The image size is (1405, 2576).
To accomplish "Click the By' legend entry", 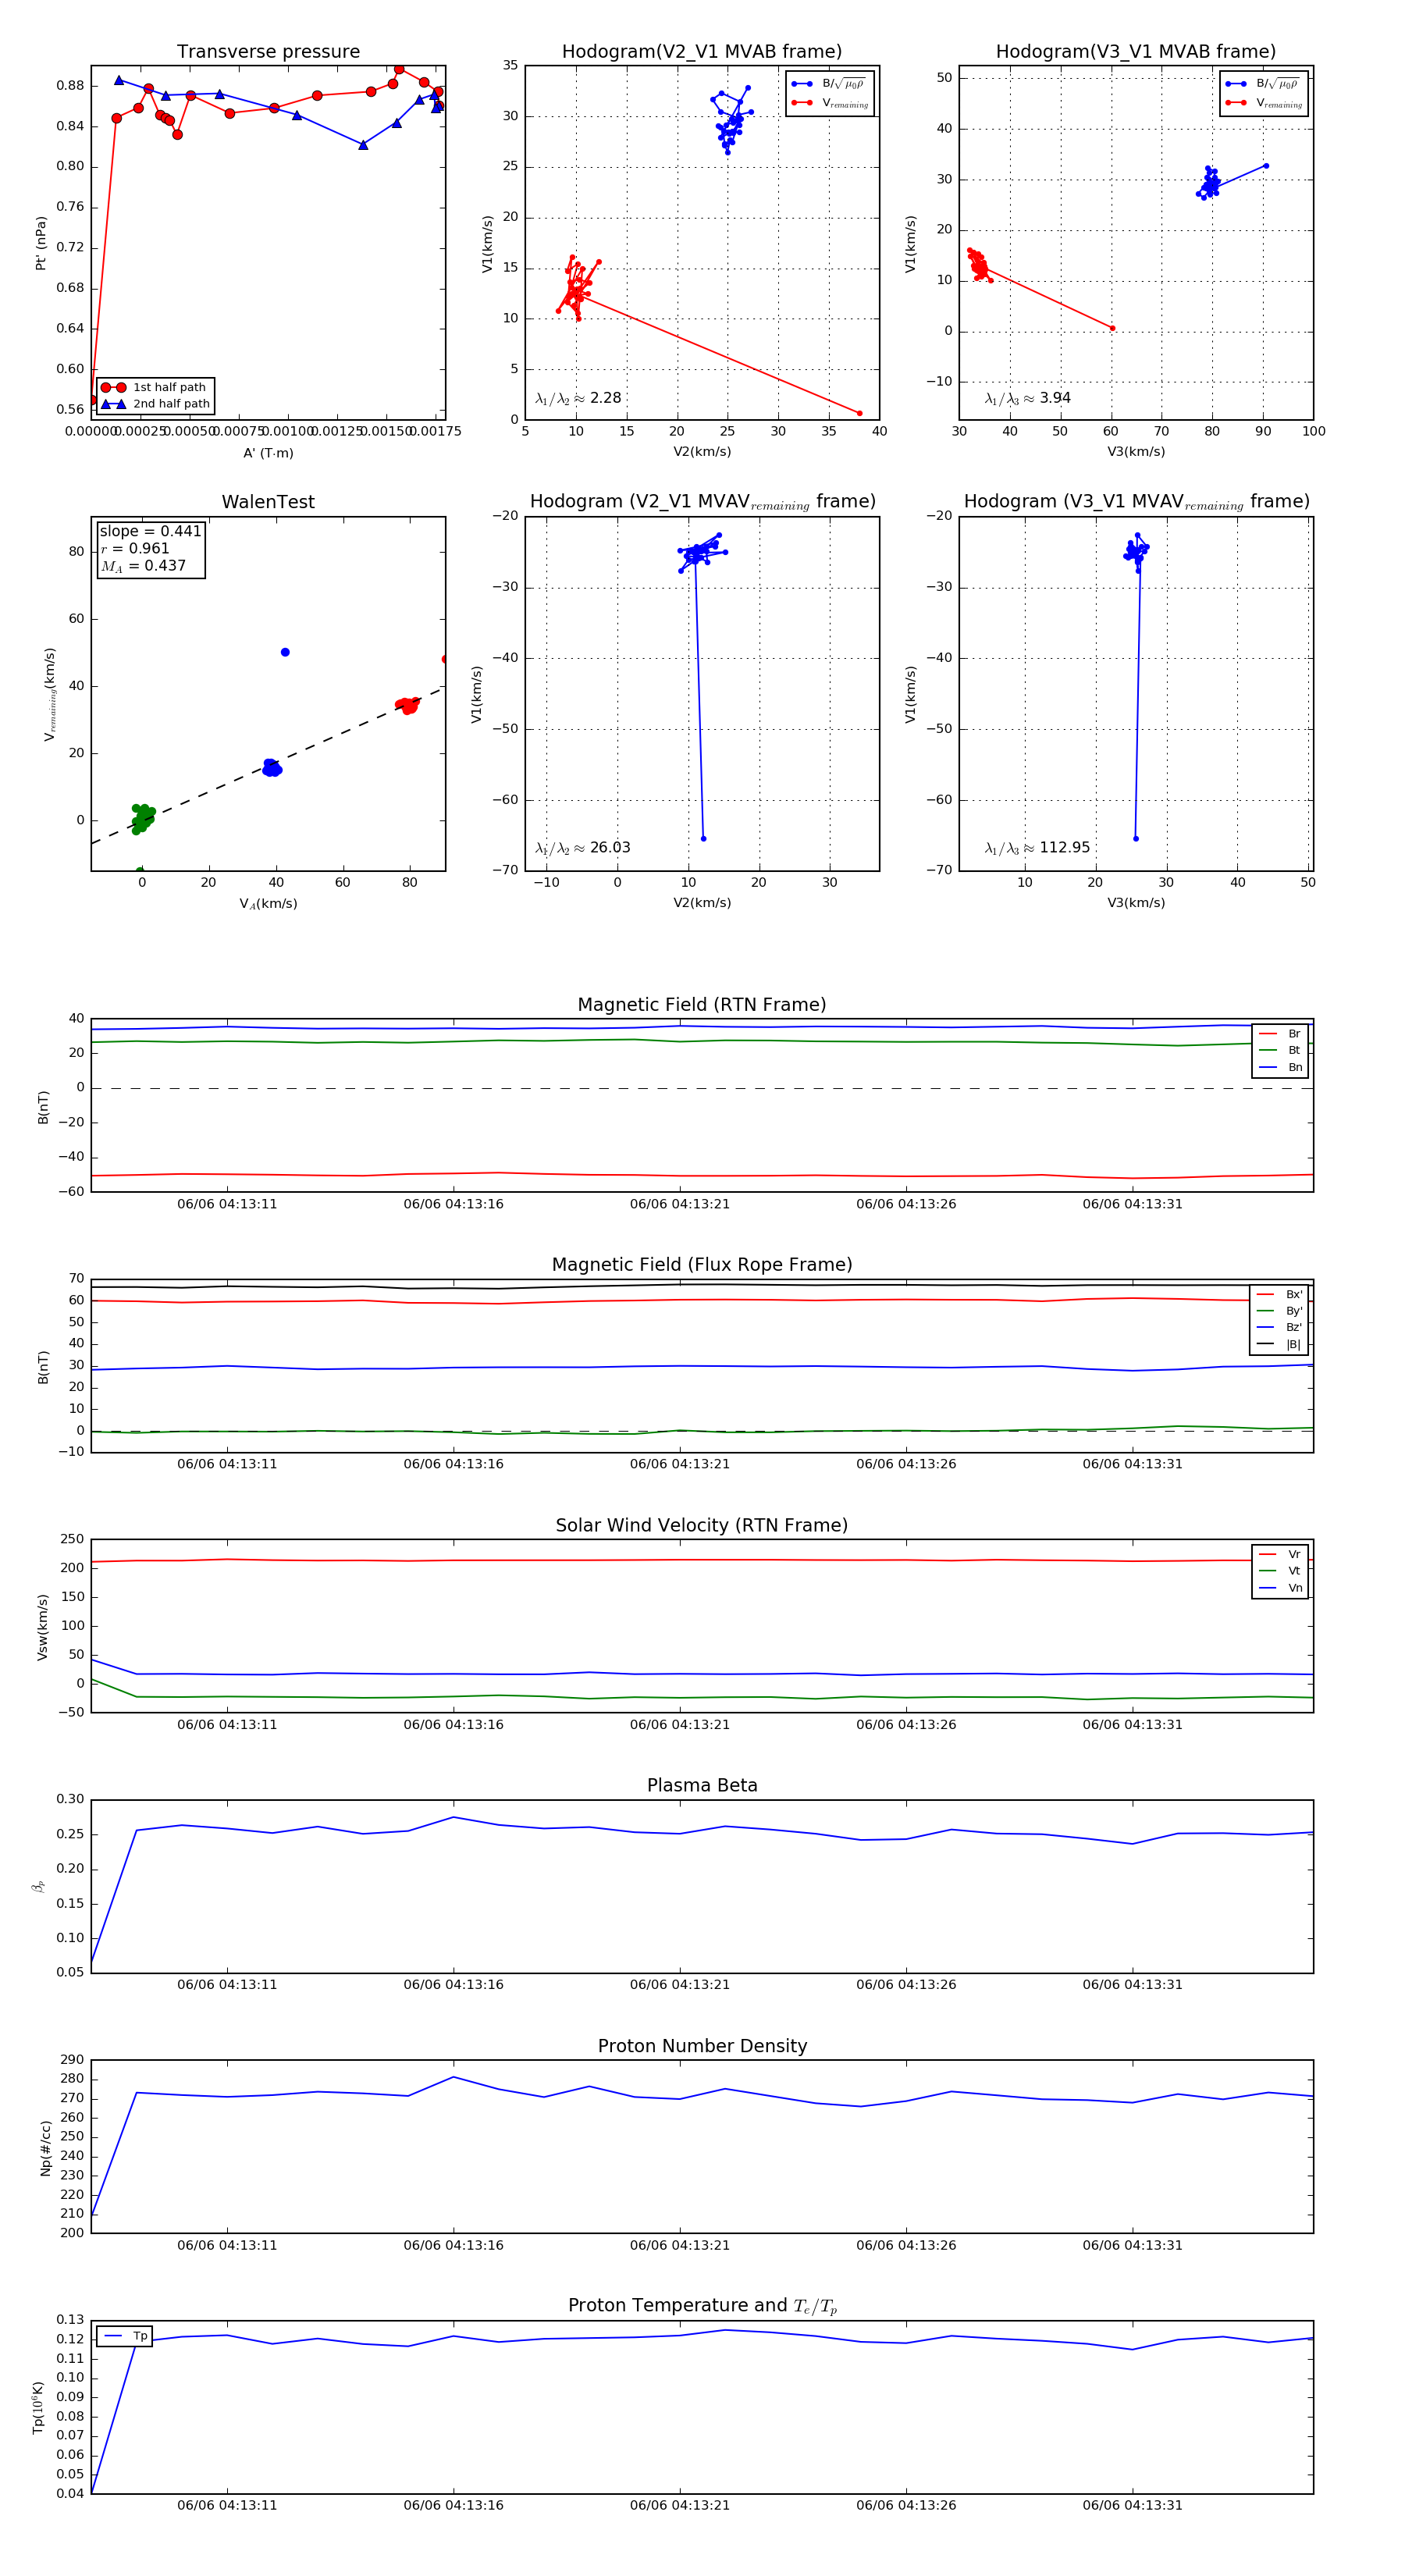I will 1280,1311.
